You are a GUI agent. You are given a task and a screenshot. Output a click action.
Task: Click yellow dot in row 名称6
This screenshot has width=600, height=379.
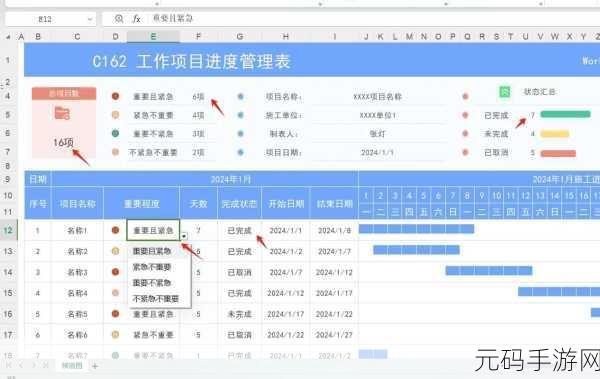115,334
